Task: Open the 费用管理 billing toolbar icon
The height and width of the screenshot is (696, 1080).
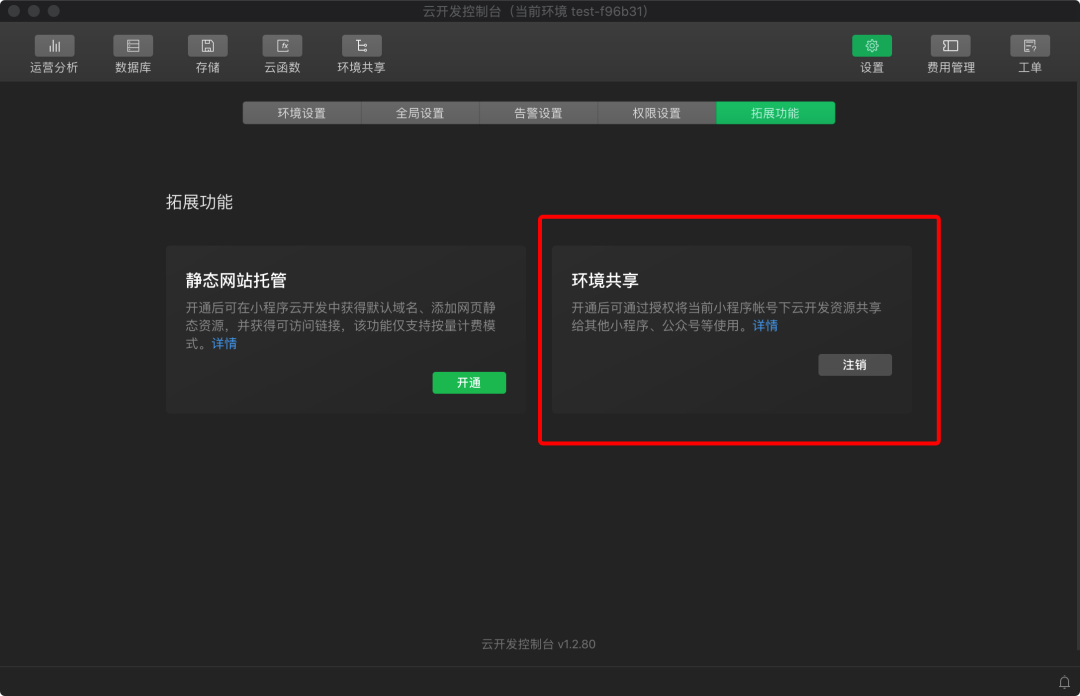Action: point(950,46)
